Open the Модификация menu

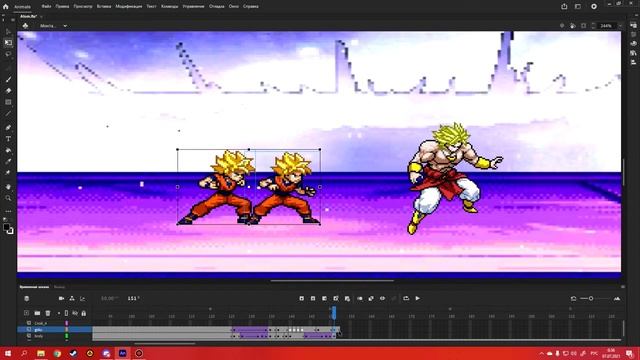[129, 7]
